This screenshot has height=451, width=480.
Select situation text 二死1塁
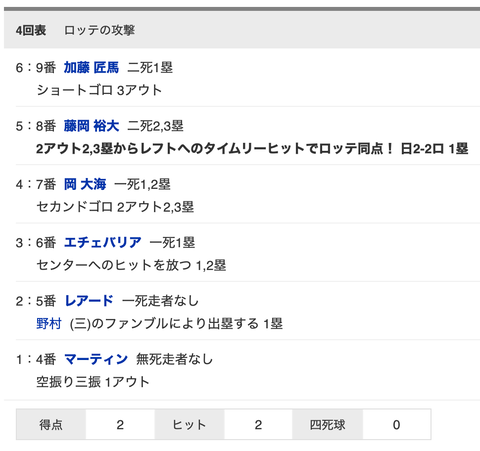(150, 68)
